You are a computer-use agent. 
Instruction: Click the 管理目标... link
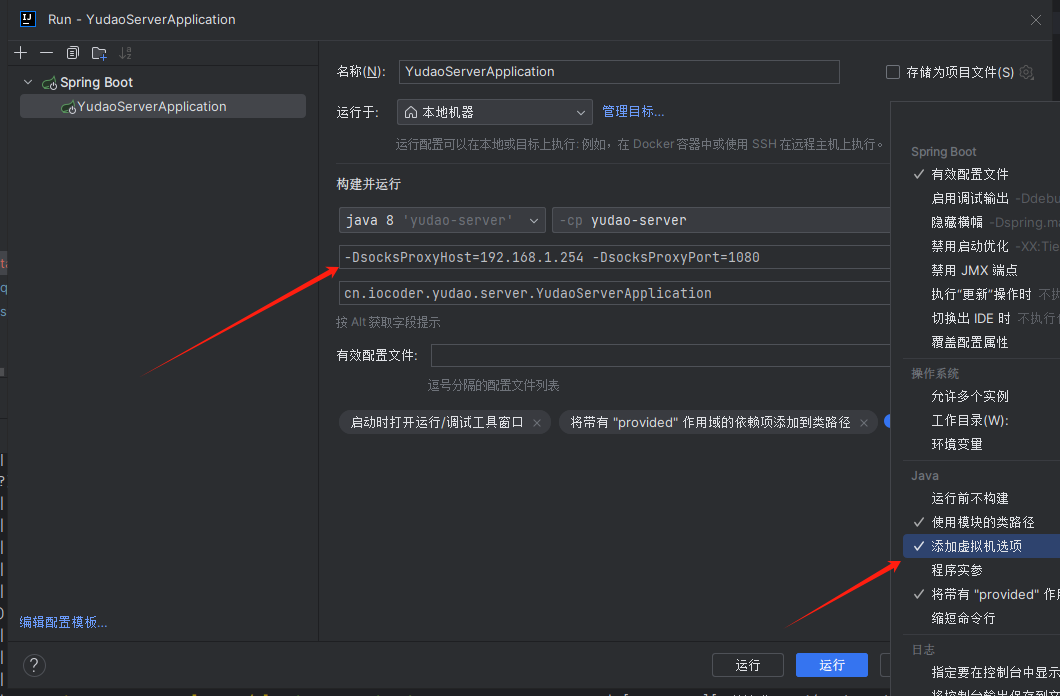click(632, 112)
